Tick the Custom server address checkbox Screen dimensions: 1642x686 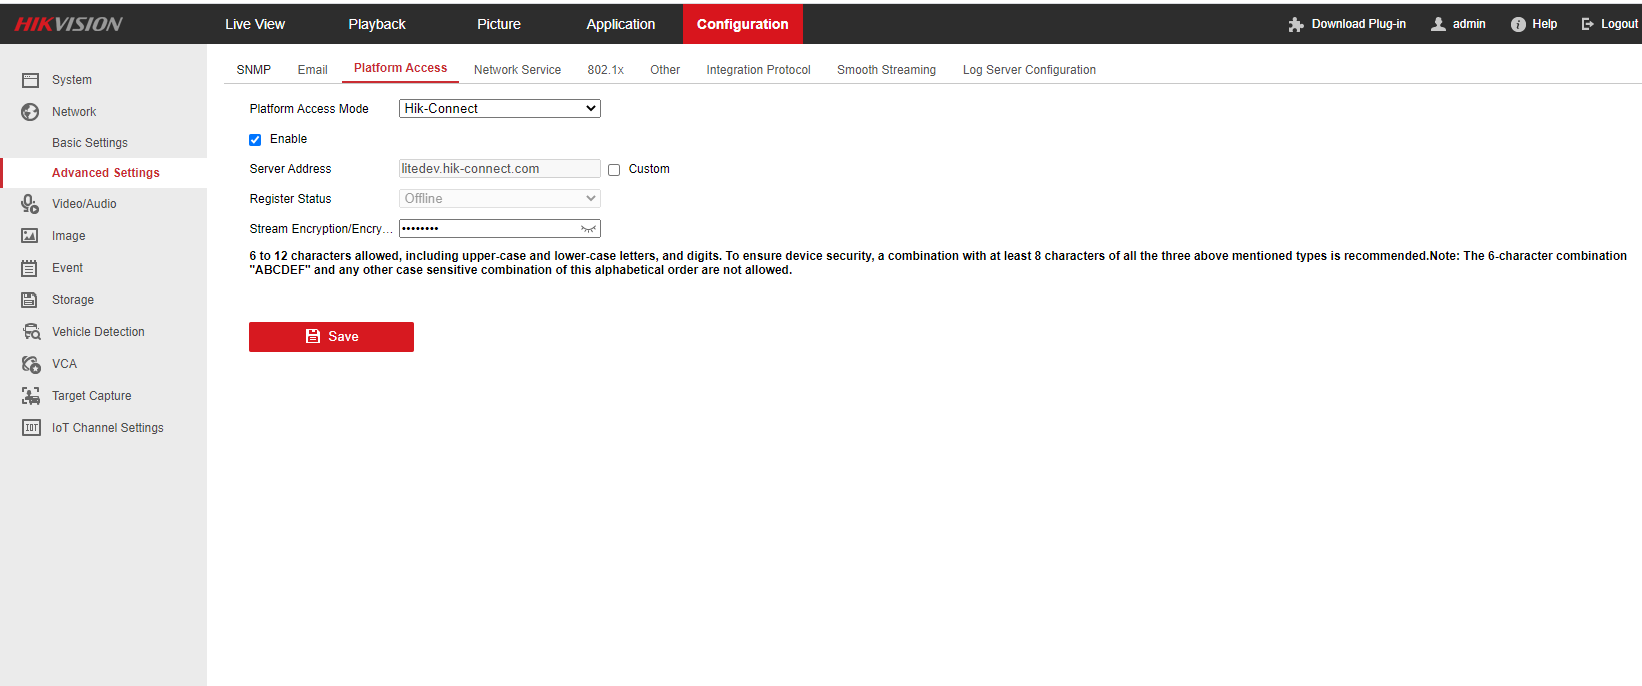[x=614, y=170]
